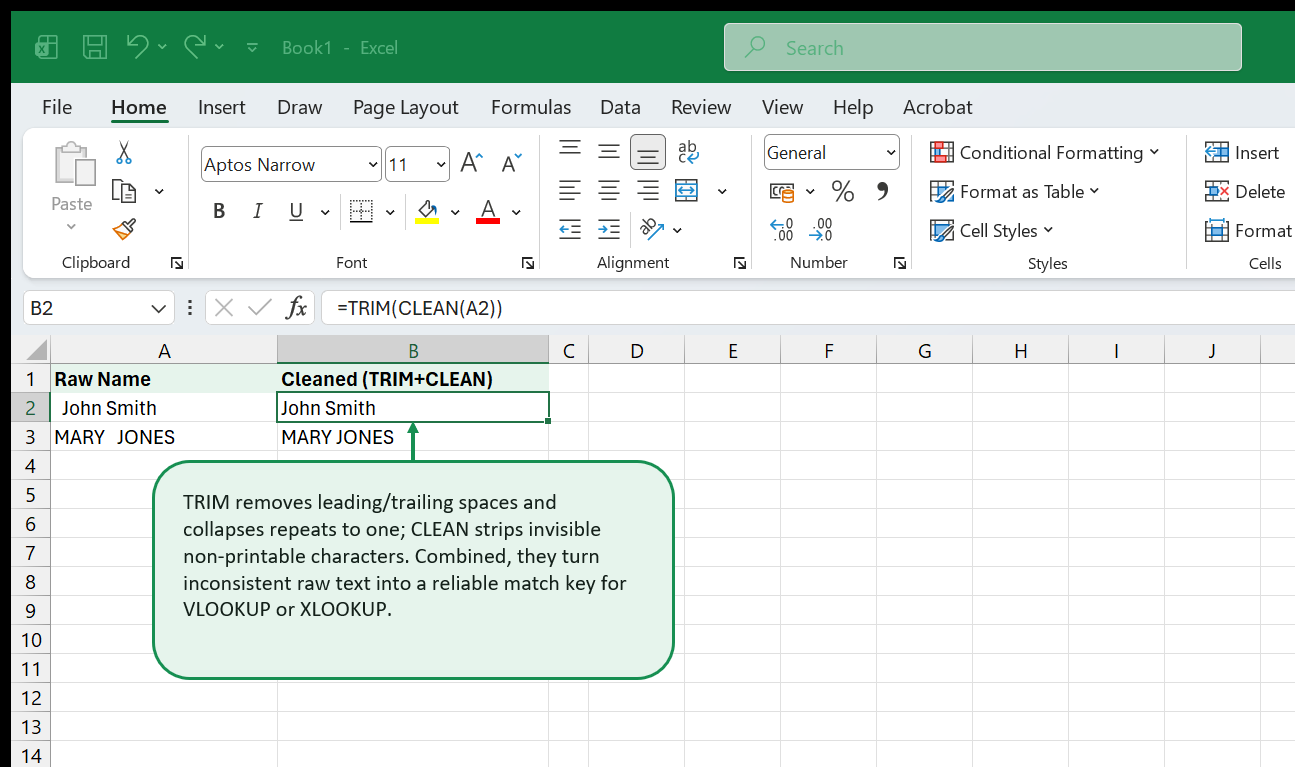Expand Conditional Formatting menu
The width and height of the screenshot is (1295, 767).
(1045, 152)
